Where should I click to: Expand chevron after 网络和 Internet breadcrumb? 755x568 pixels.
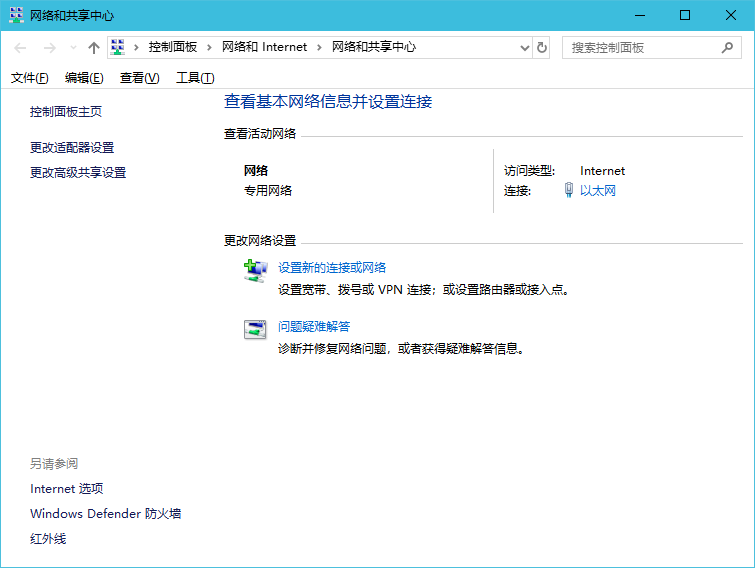coord(319,47)
